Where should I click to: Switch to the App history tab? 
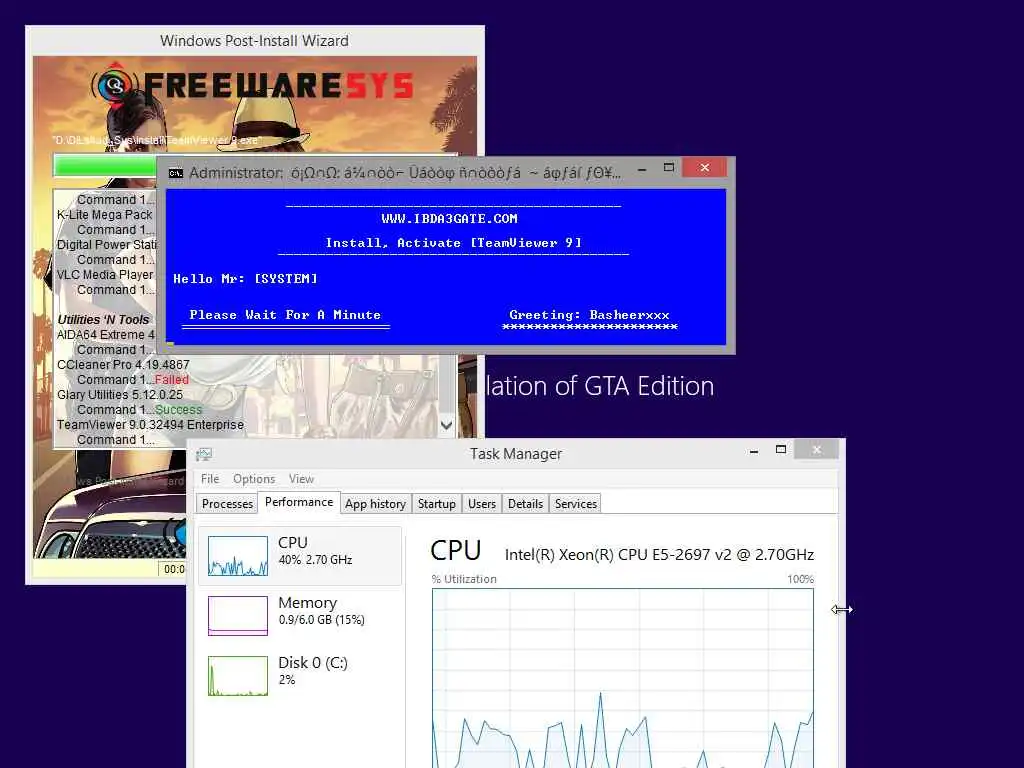pos(375,504)
